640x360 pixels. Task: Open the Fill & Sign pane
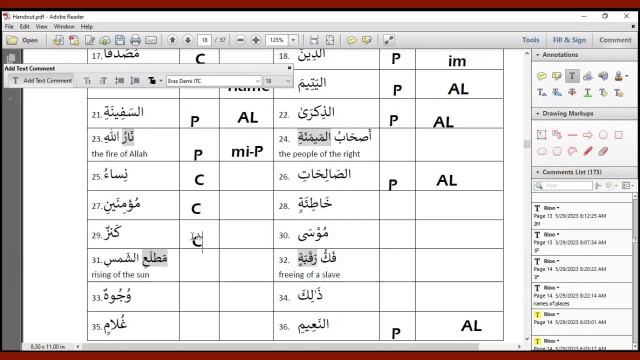pyautogui.click(x=569, y=40)
